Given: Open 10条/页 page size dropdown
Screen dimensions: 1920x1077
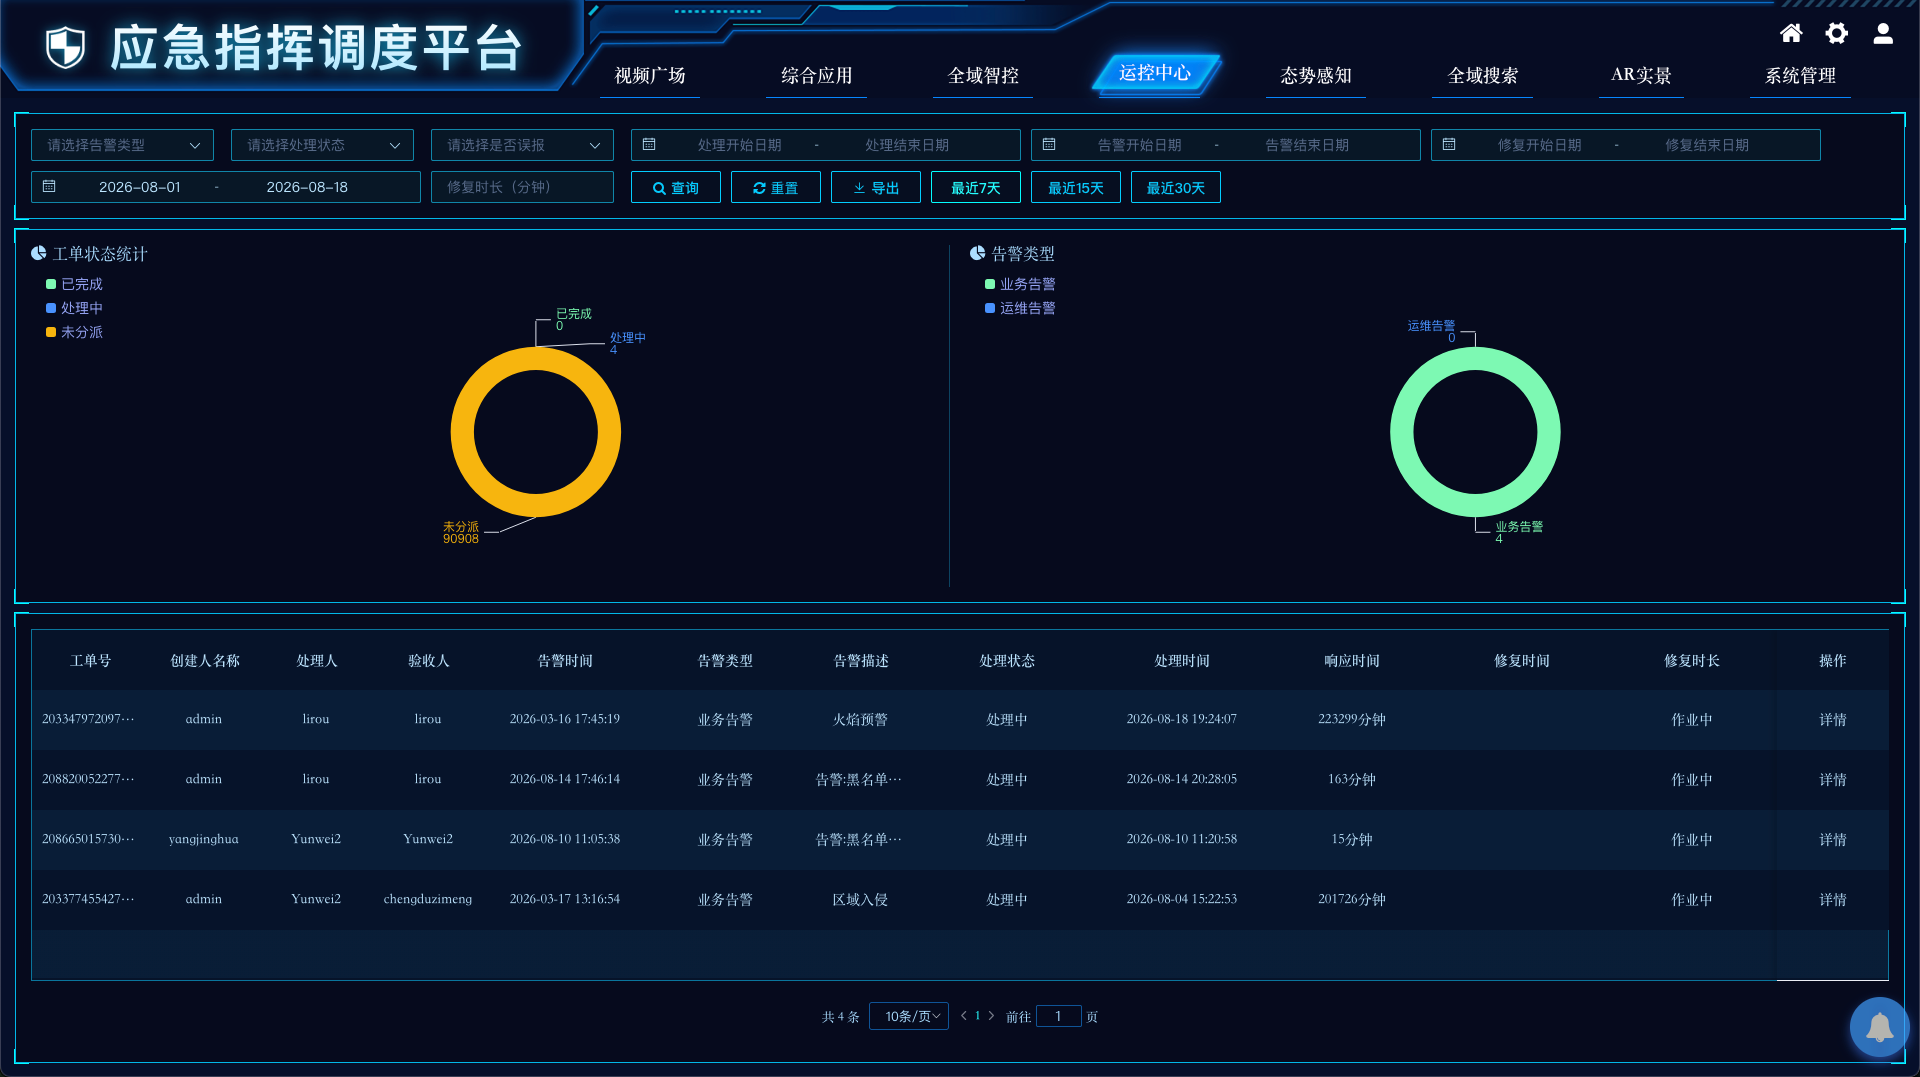Looking at the screenshot, I should click(909, 1016).
